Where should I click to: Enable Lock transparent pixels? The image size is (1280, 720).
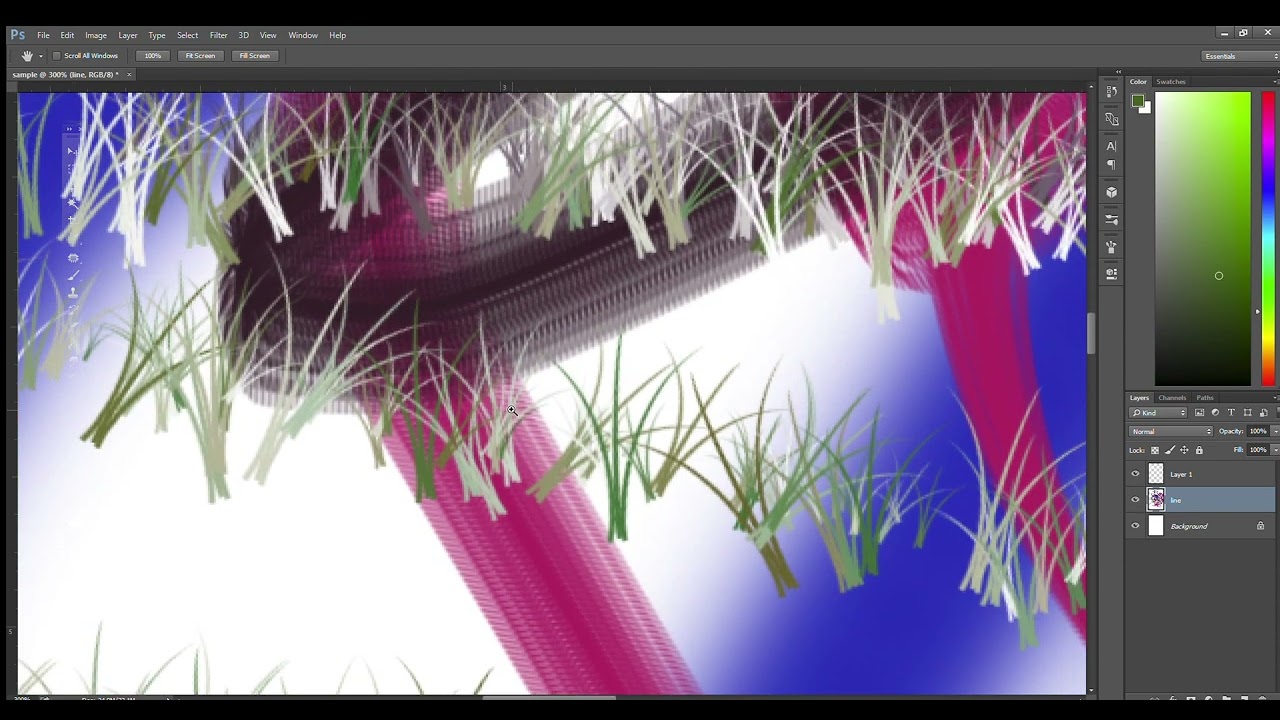(x=1155, y=450)
